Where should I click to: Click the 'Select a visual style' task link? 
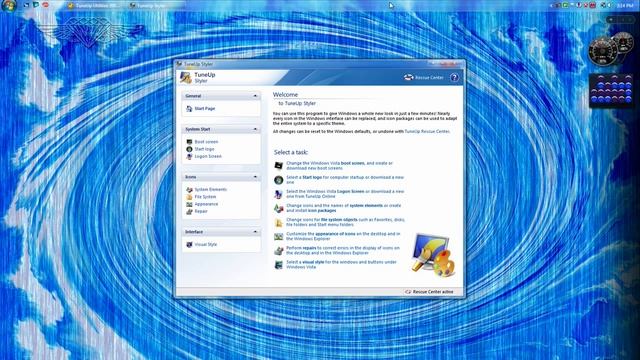point(341,264)
